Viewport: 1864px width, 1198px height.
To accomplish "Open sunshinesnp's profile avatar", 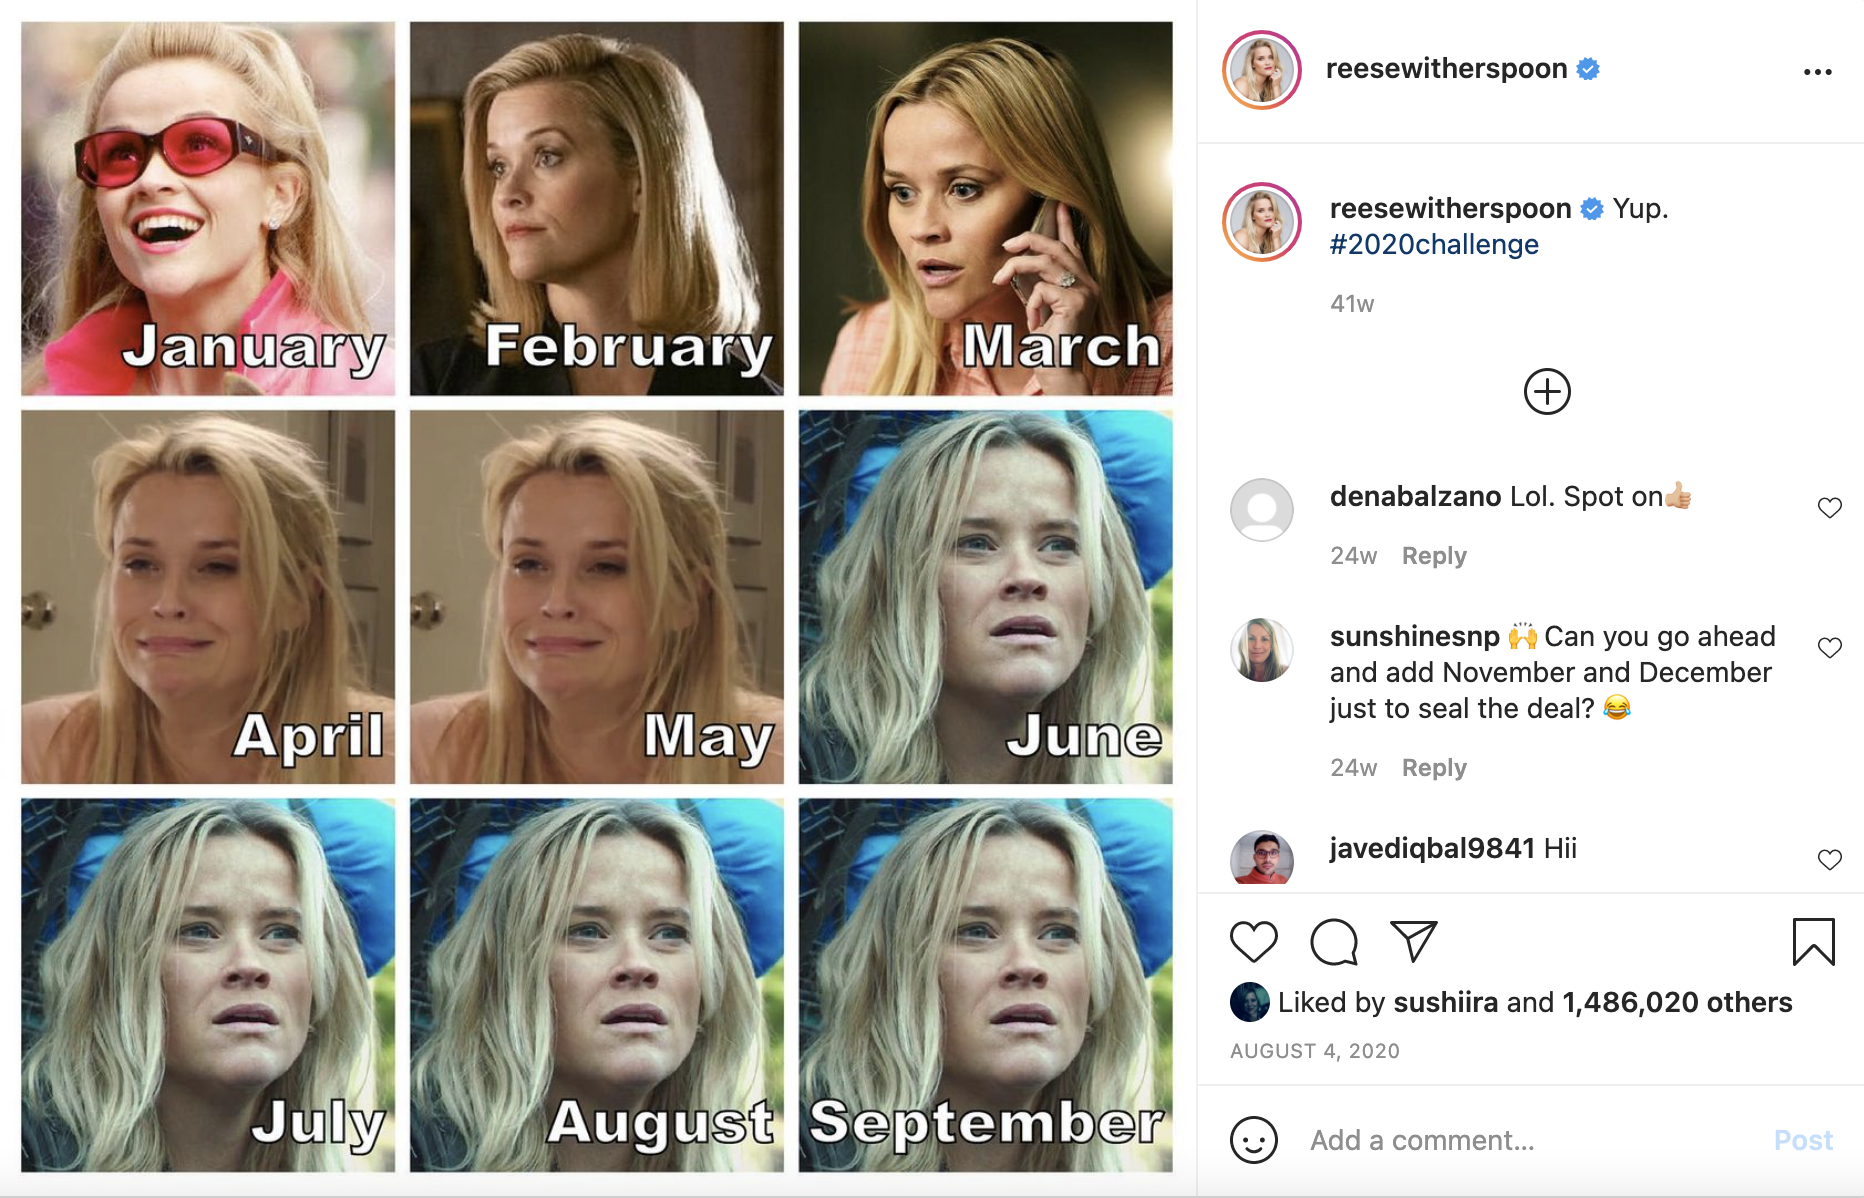I will point(1262,650).
